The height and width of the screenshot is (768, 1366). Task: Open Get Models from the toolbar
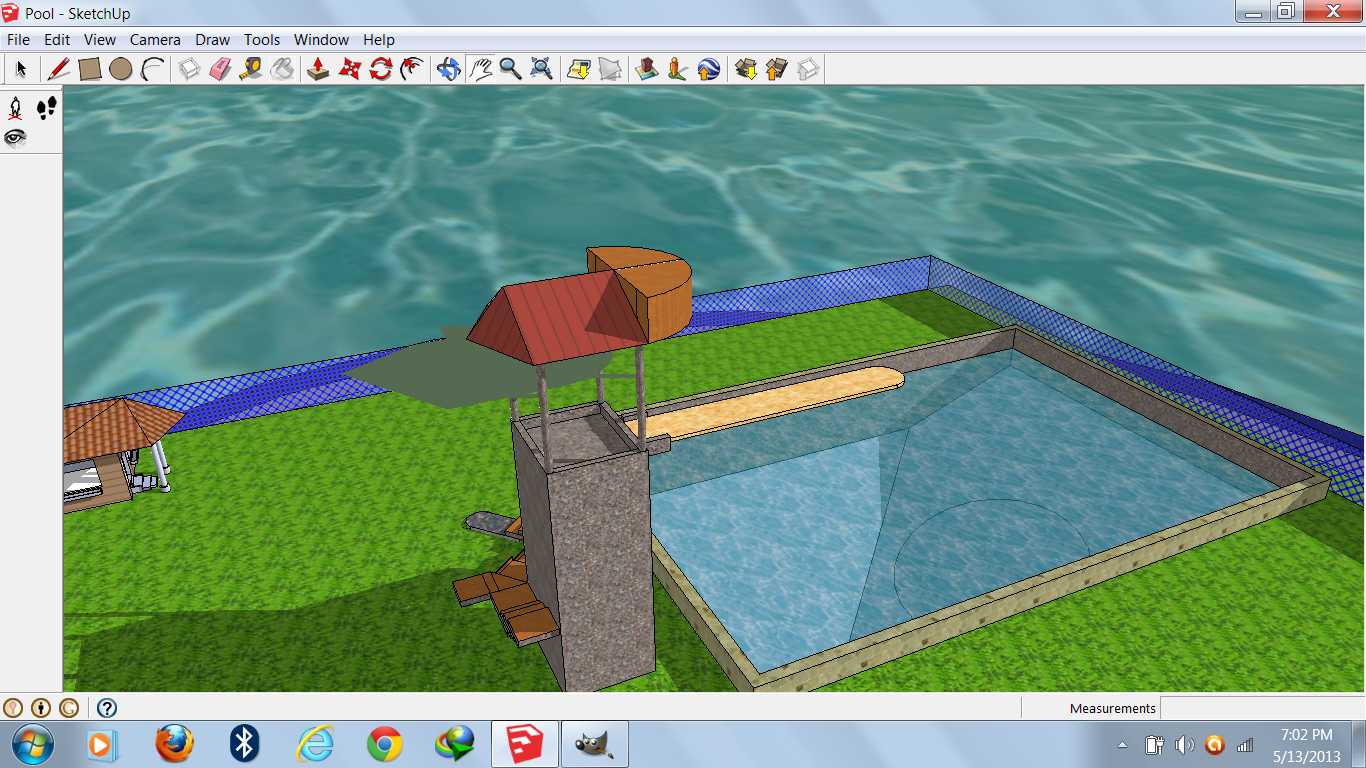point(746,69)
